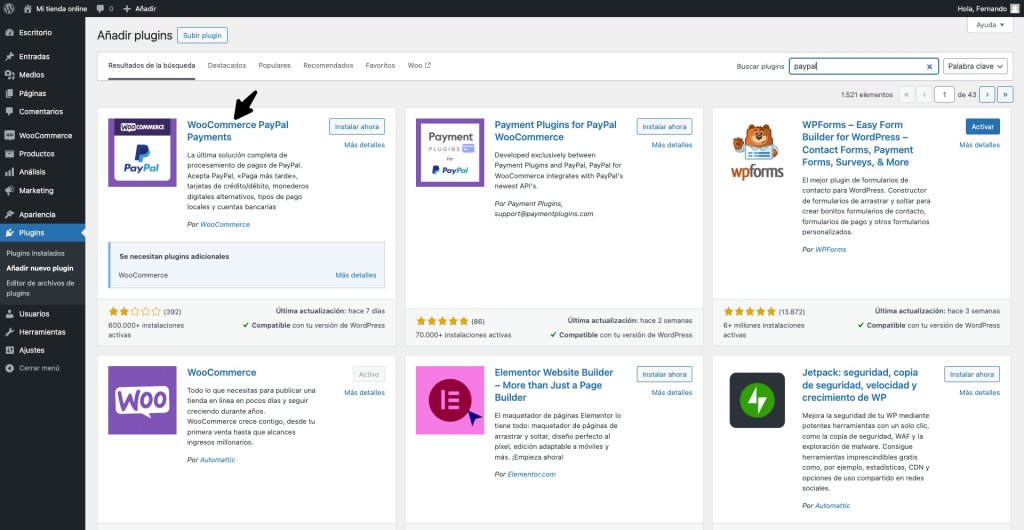Install the Jetpack plugin now
Viewport: 1024px width, 530px height.
[972, 374]
